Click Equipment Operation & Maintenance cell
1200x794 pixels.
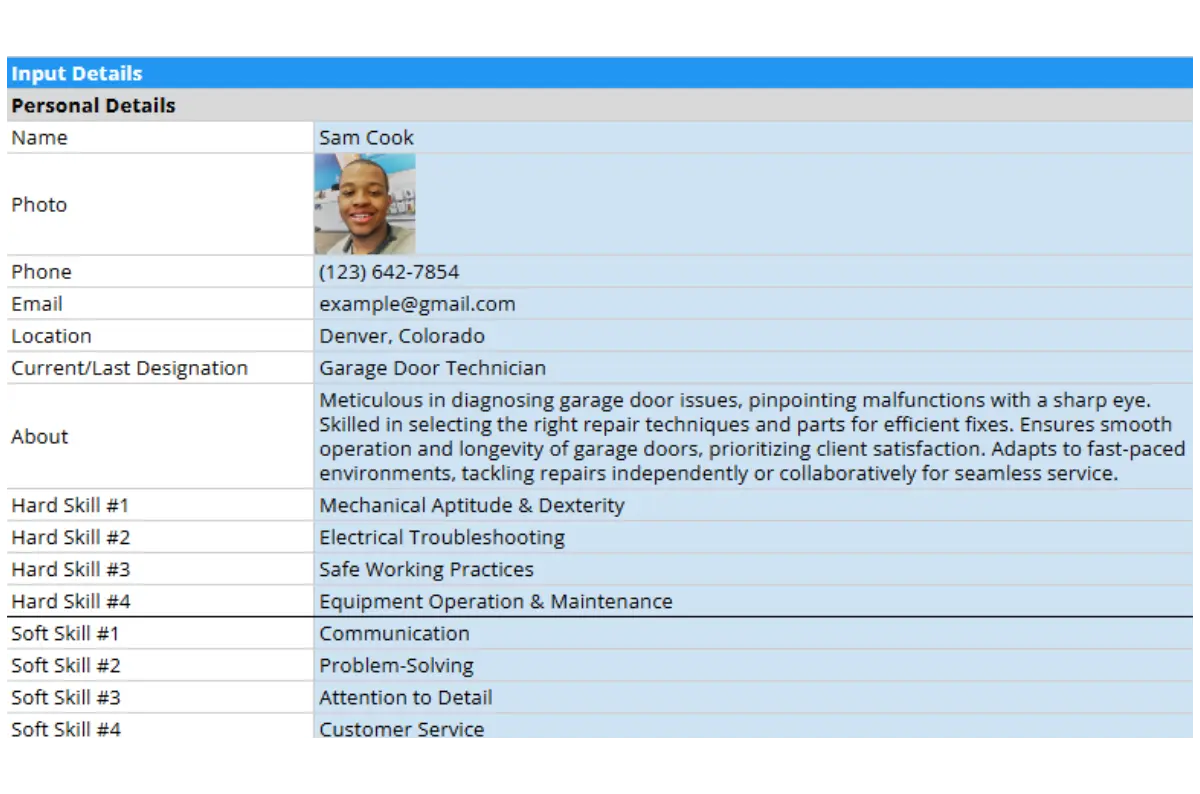[495, 601]
